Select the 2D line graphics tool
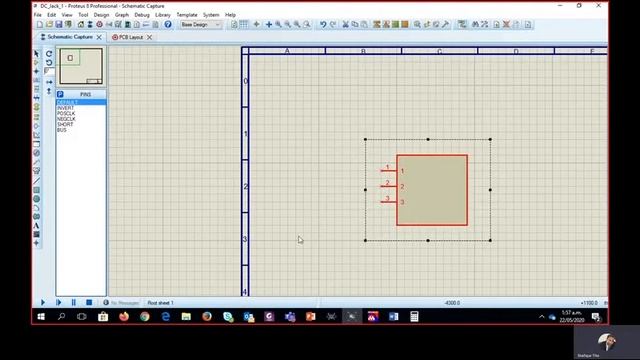Screen dimensions: 640x360 click(36, 181)
